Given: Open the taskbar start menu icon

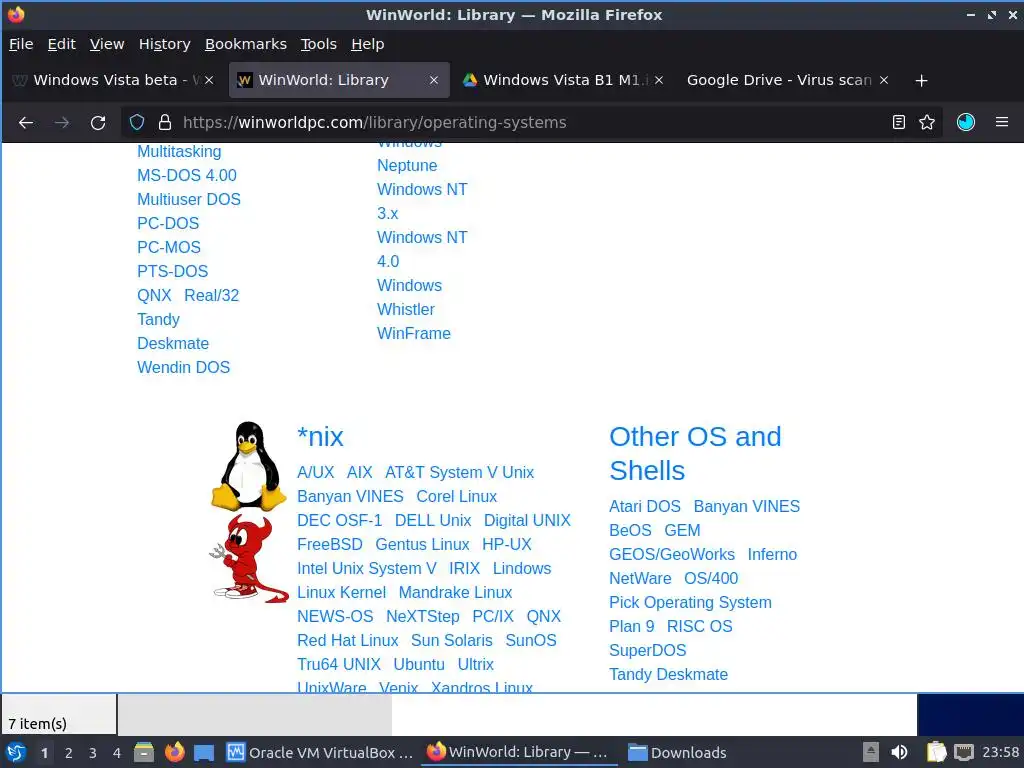Looking at the screenshot, I should pyautogui.click(x=16, y=752).
